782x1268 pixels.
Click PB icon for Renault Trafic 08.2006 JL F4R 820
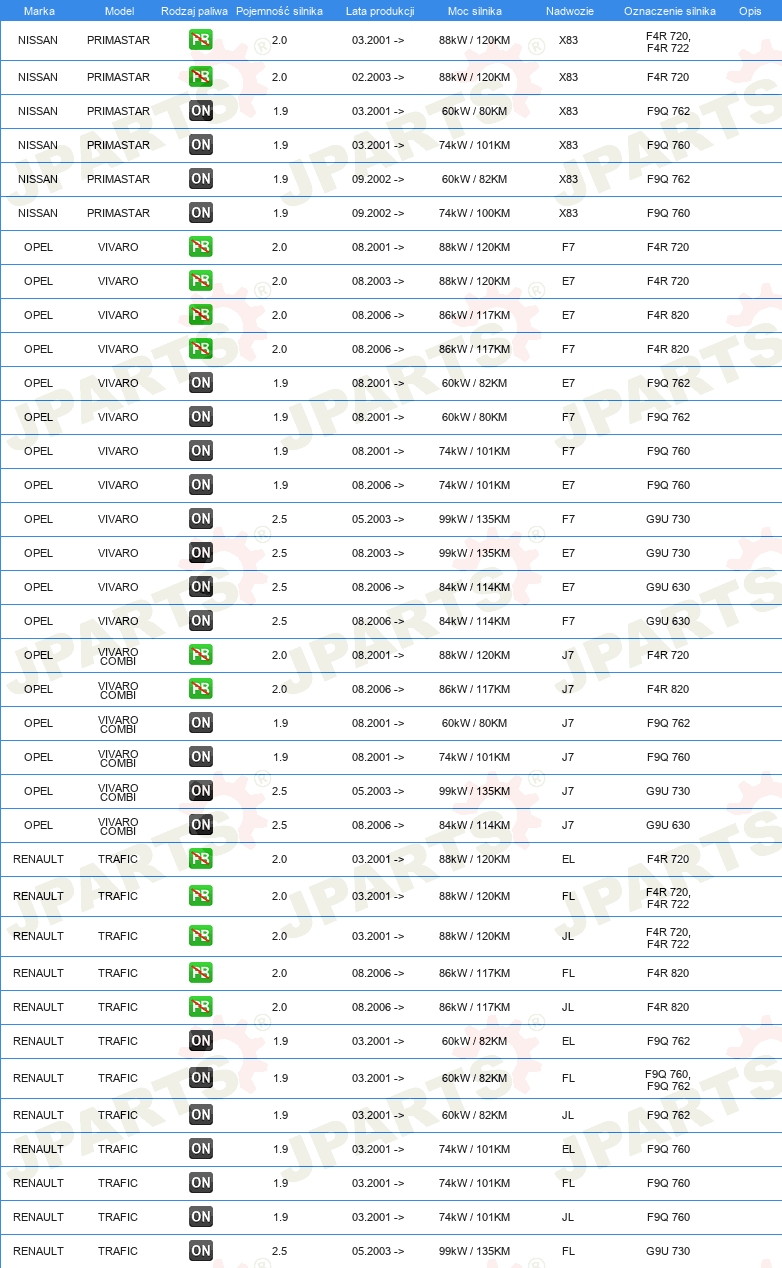[x=201, y=1007]
